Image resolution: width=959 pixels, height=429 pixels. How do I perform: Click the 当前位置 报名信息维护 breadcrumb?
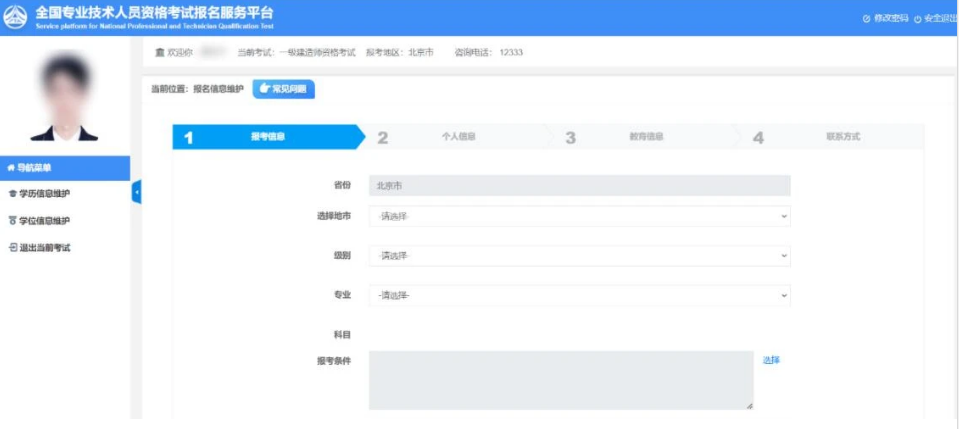tap(197, 89)
